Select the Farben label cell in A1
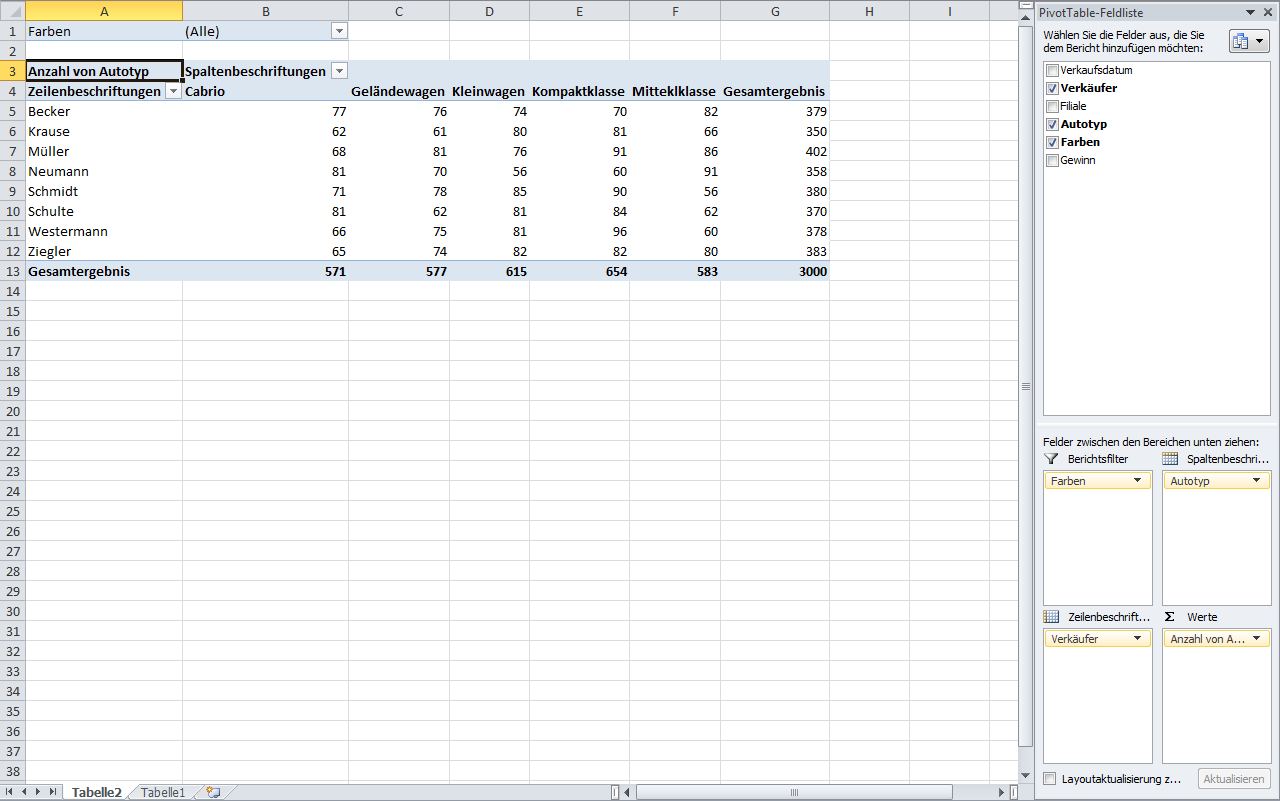 (x=104, y=31)
